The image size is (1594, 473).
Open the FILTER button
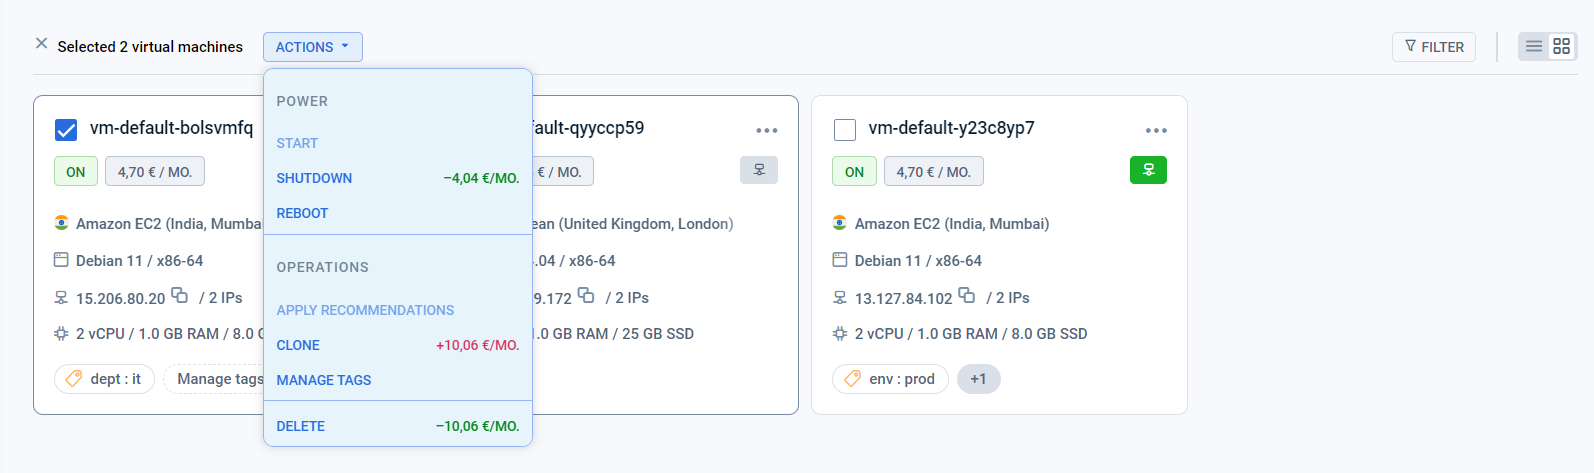point(1433,47)
